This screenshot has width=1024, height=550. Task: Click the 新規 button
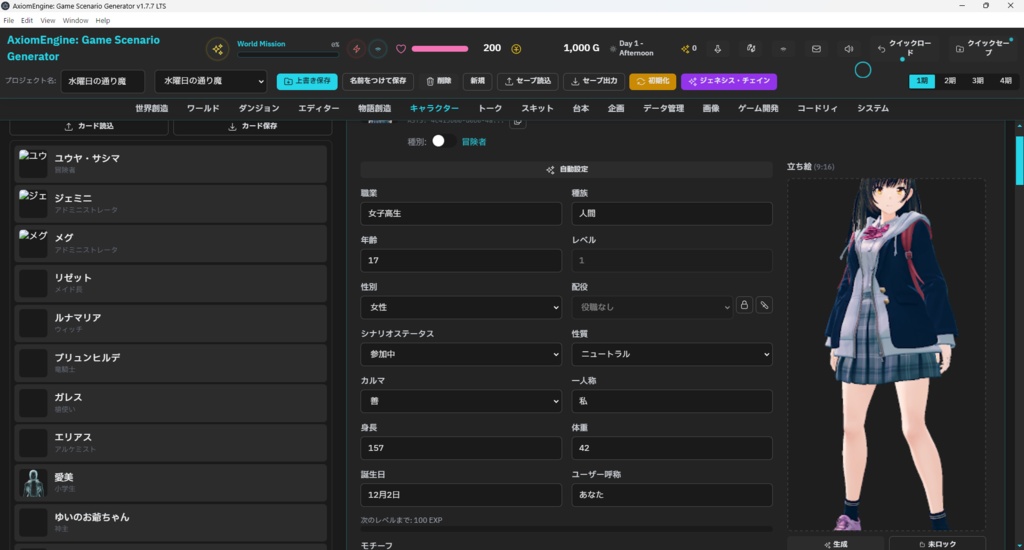click(x=477, y=81)
